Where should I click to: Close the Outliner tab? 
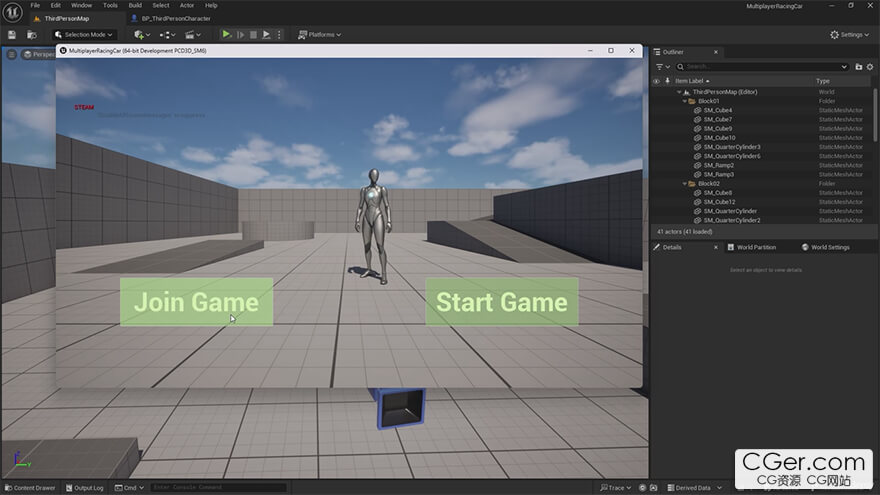click(716, 52)
